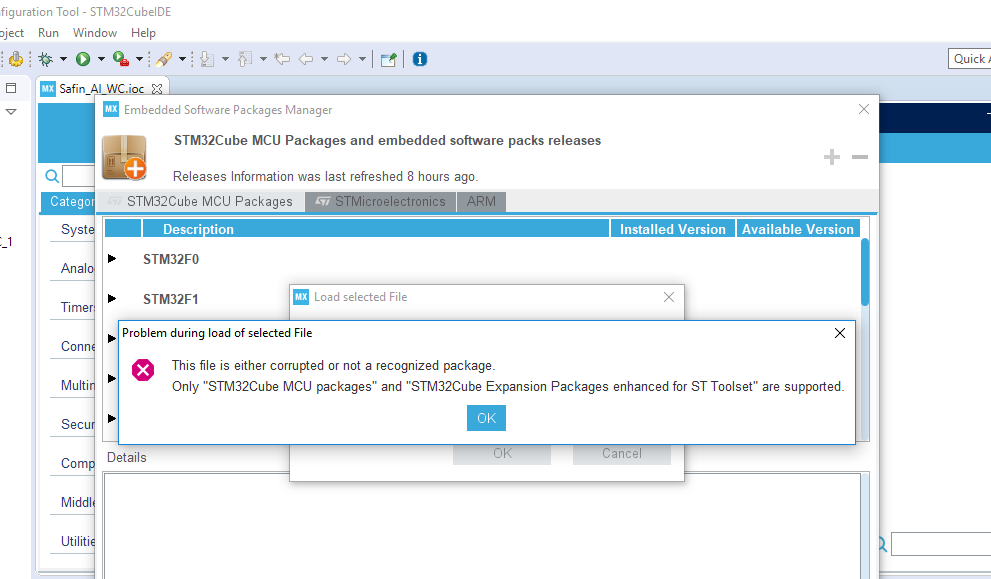Click the green Run button in toolbar

(83, 59)
